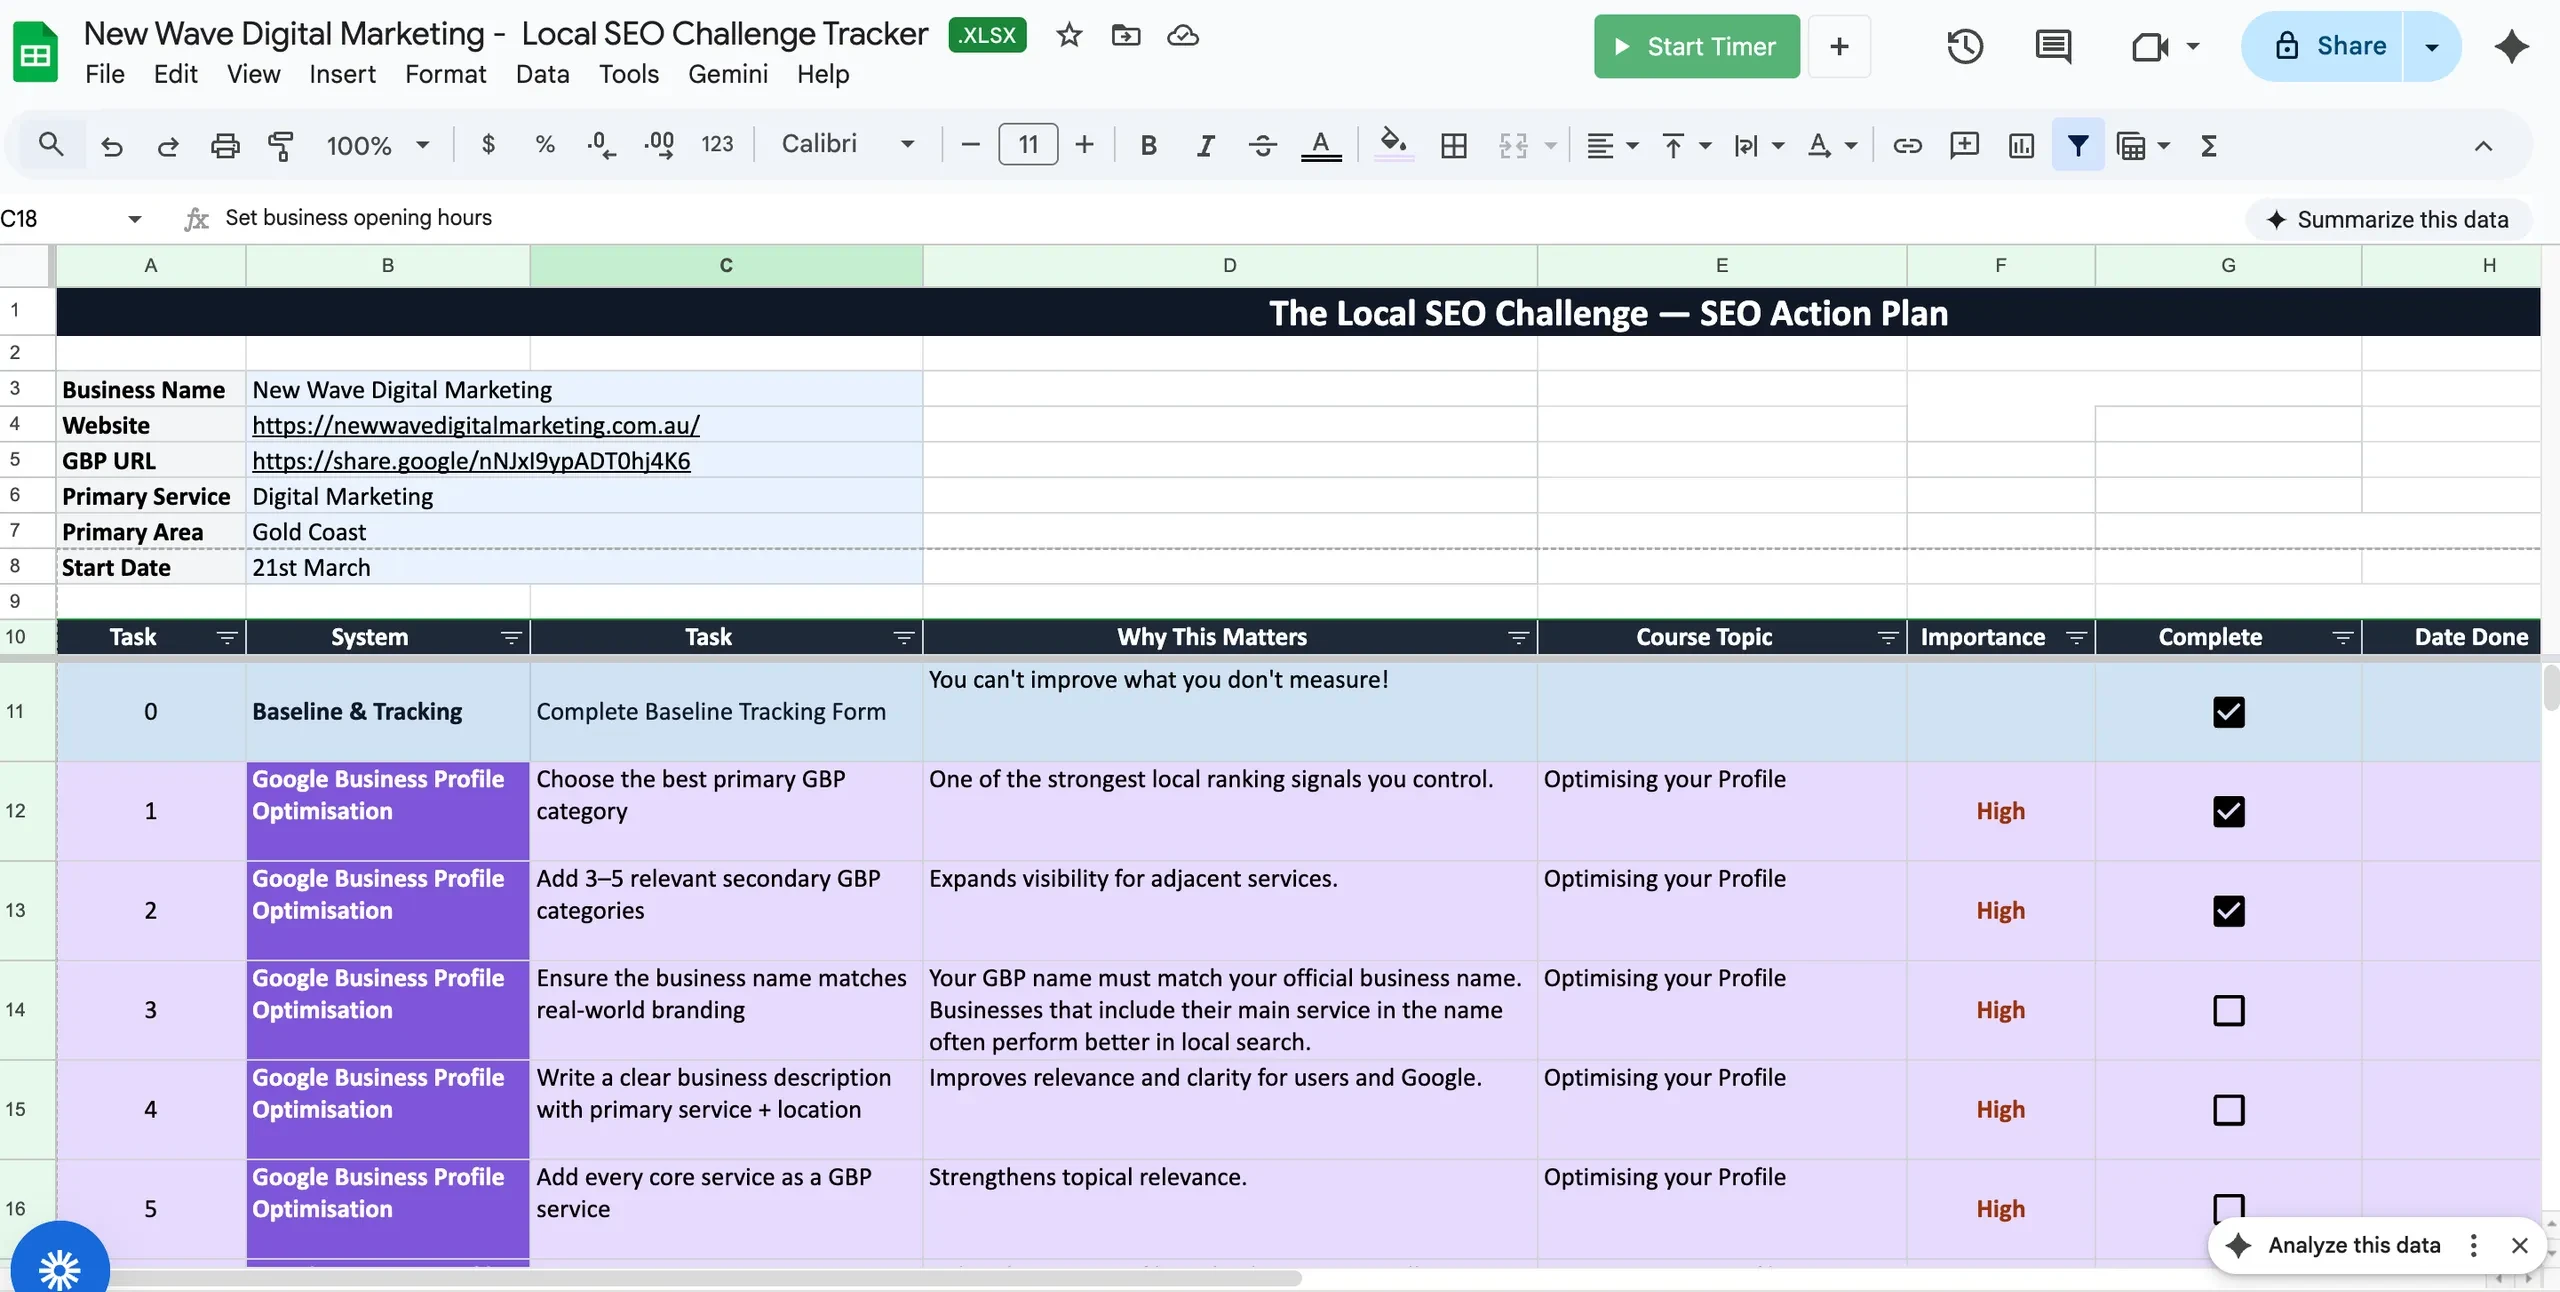Click the Start Timer button

1697,46
